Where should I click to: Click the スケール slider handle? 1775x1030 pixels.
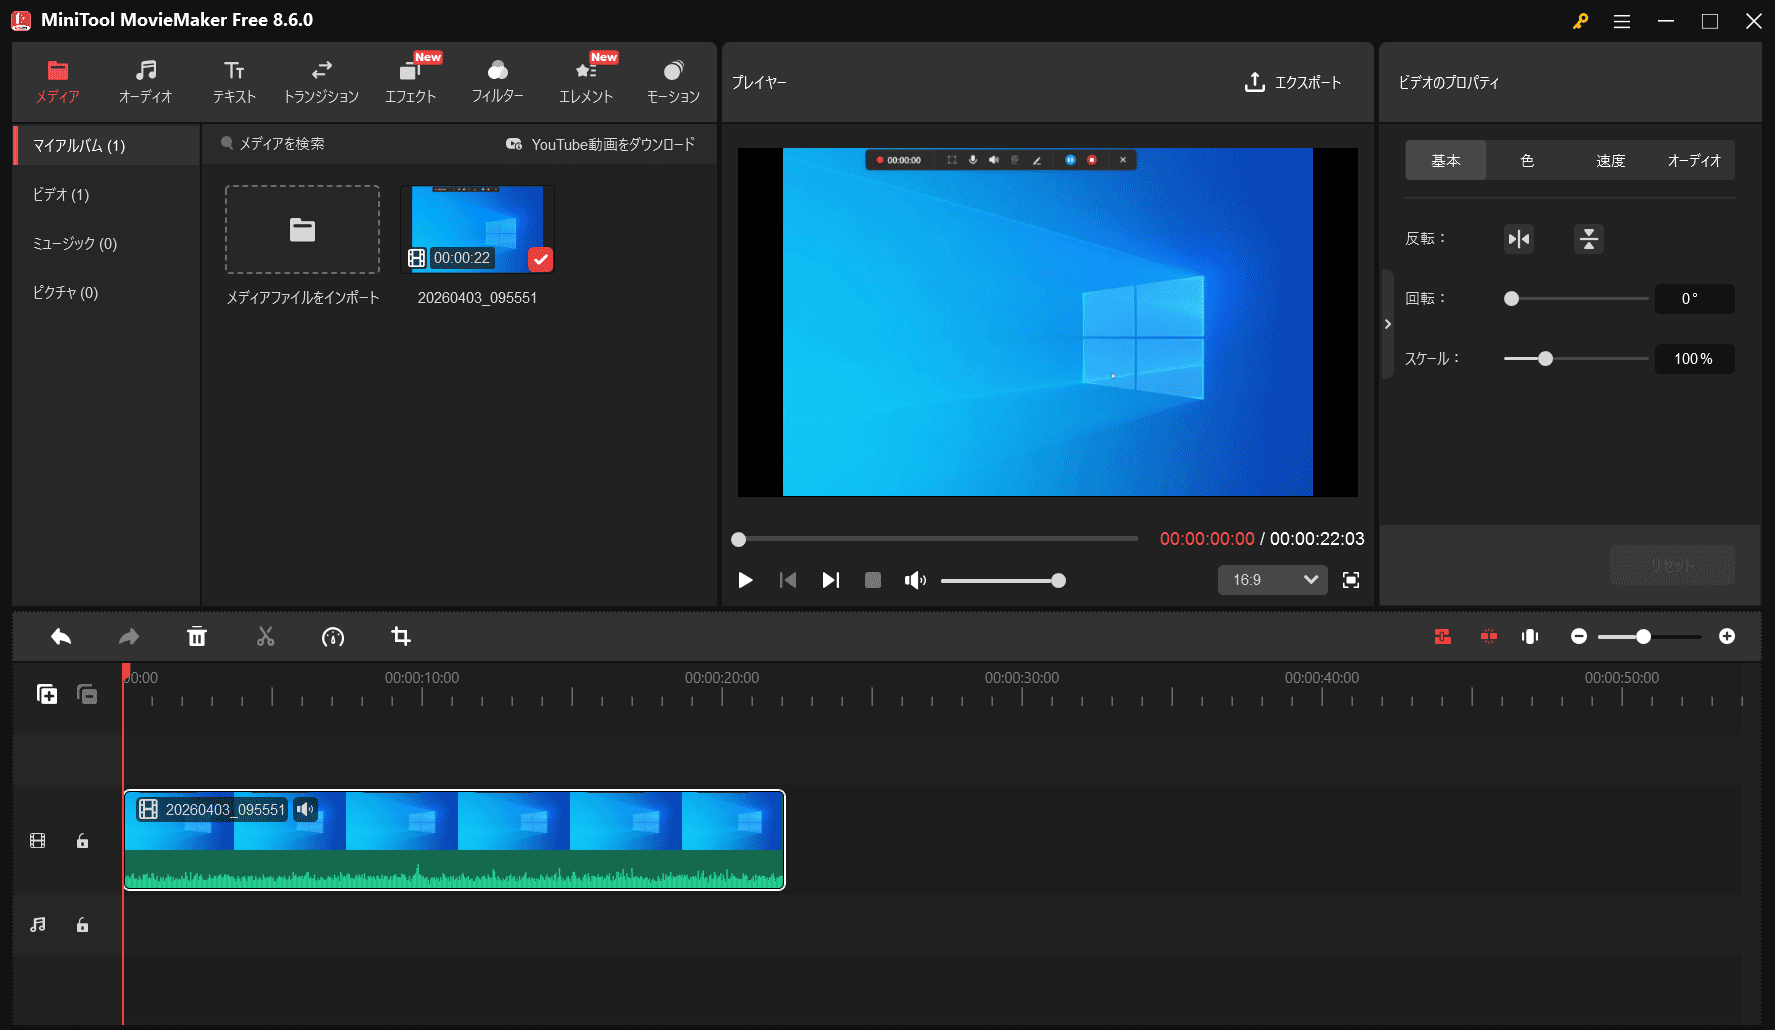pyautogui.click(x=1546, y=358)
